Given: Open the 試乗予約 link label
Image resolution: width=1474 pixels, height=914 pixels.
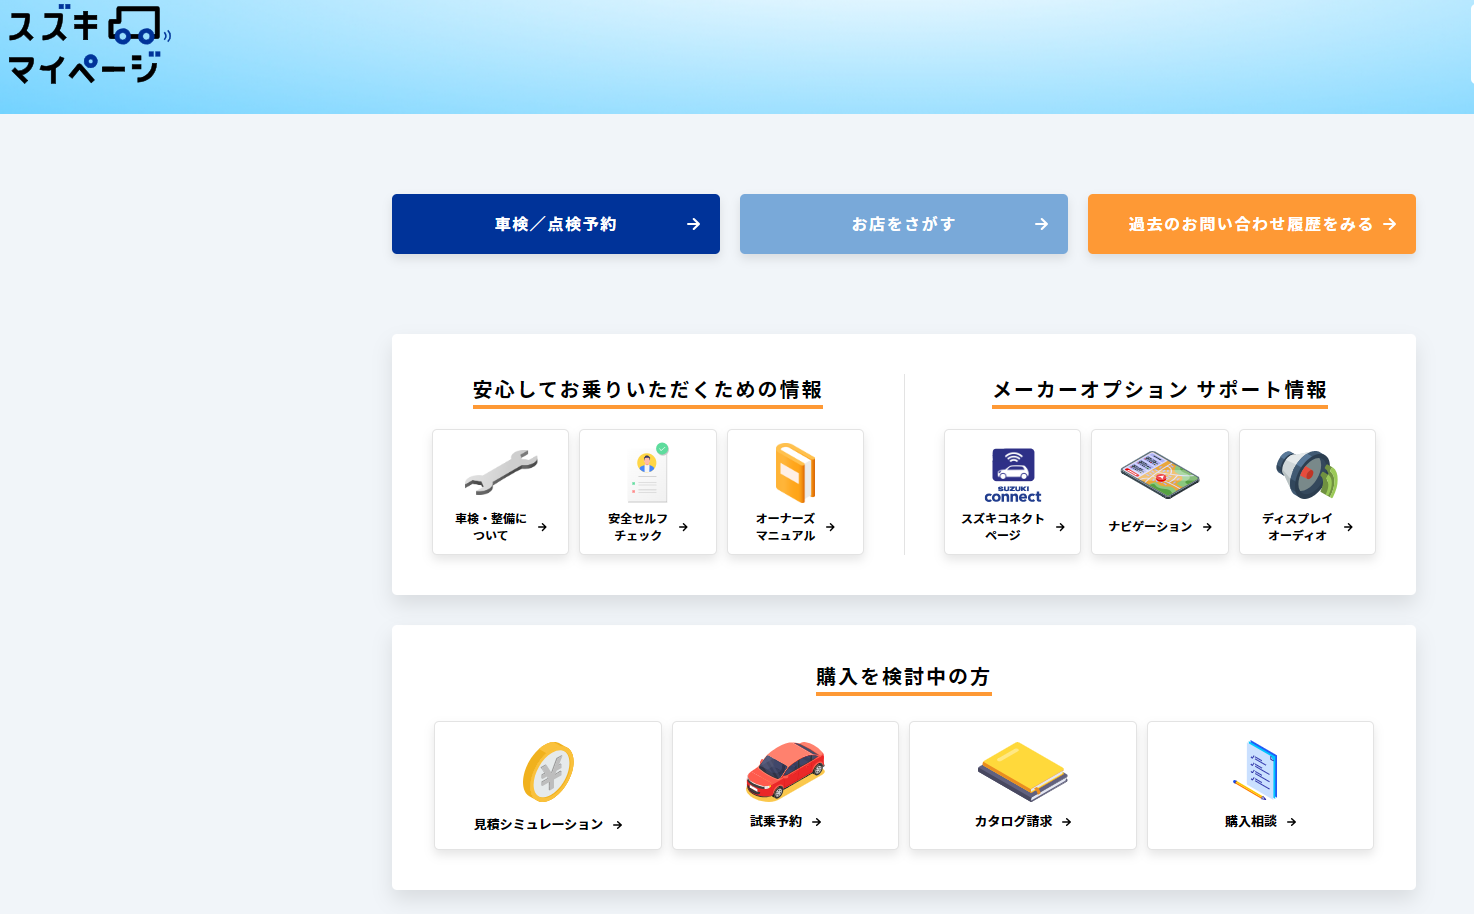Looking at the screenshot, I should 776,822.
